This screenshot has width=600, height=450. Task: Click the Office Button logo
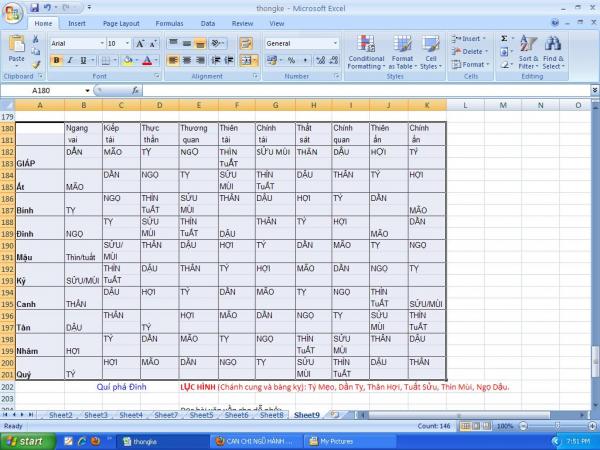click(13, 12)
